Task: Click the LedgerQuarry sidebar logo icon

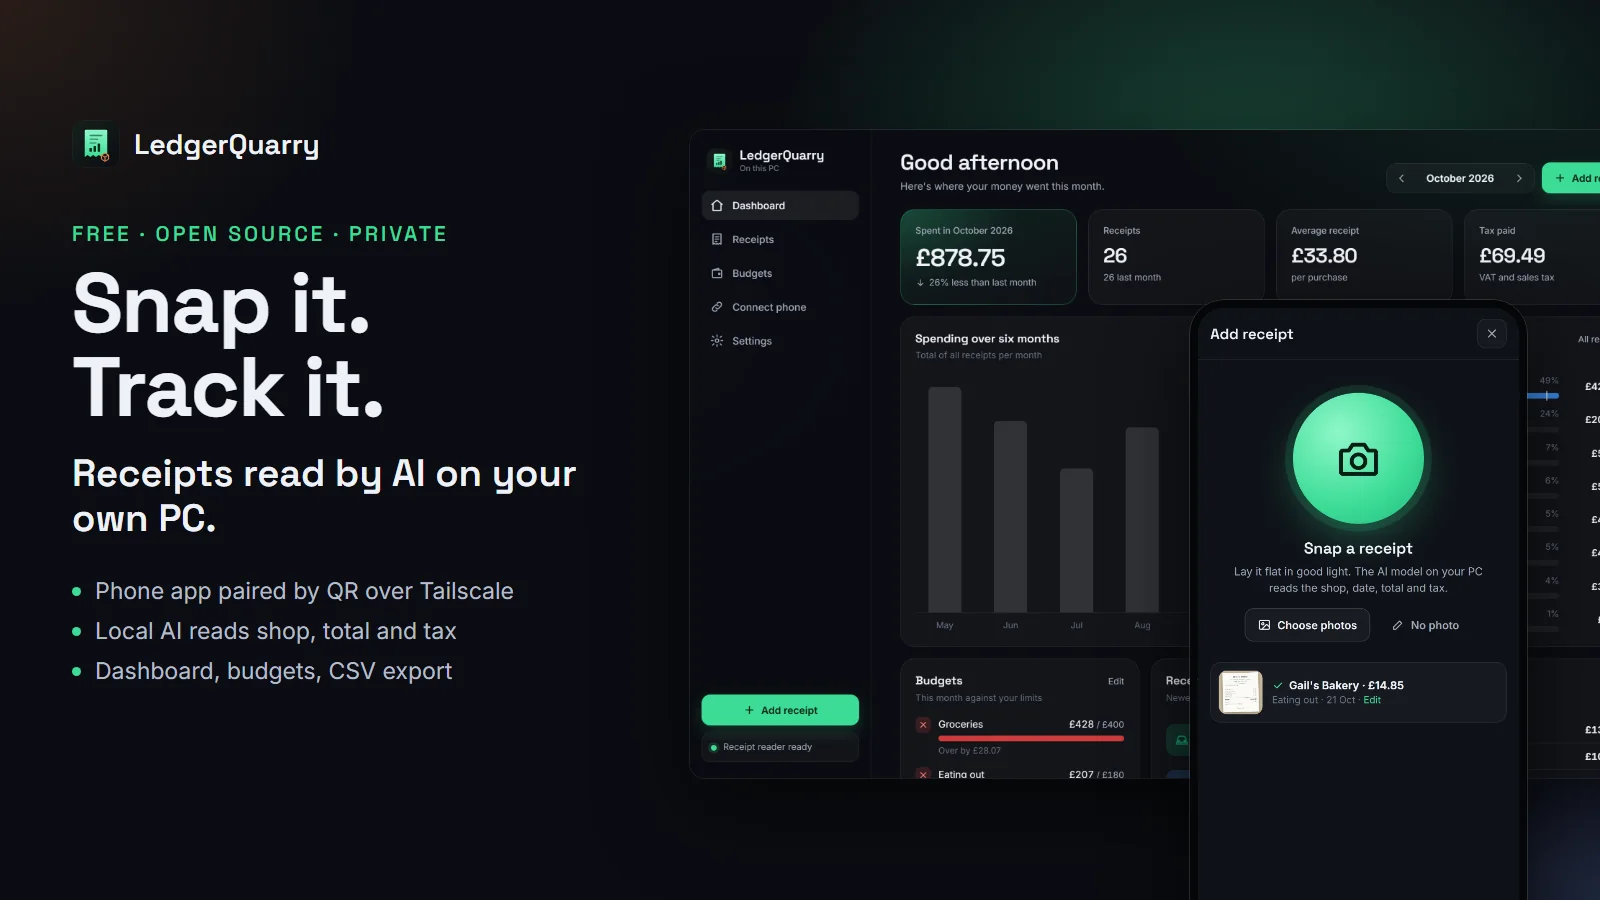Action: [719, 160]
